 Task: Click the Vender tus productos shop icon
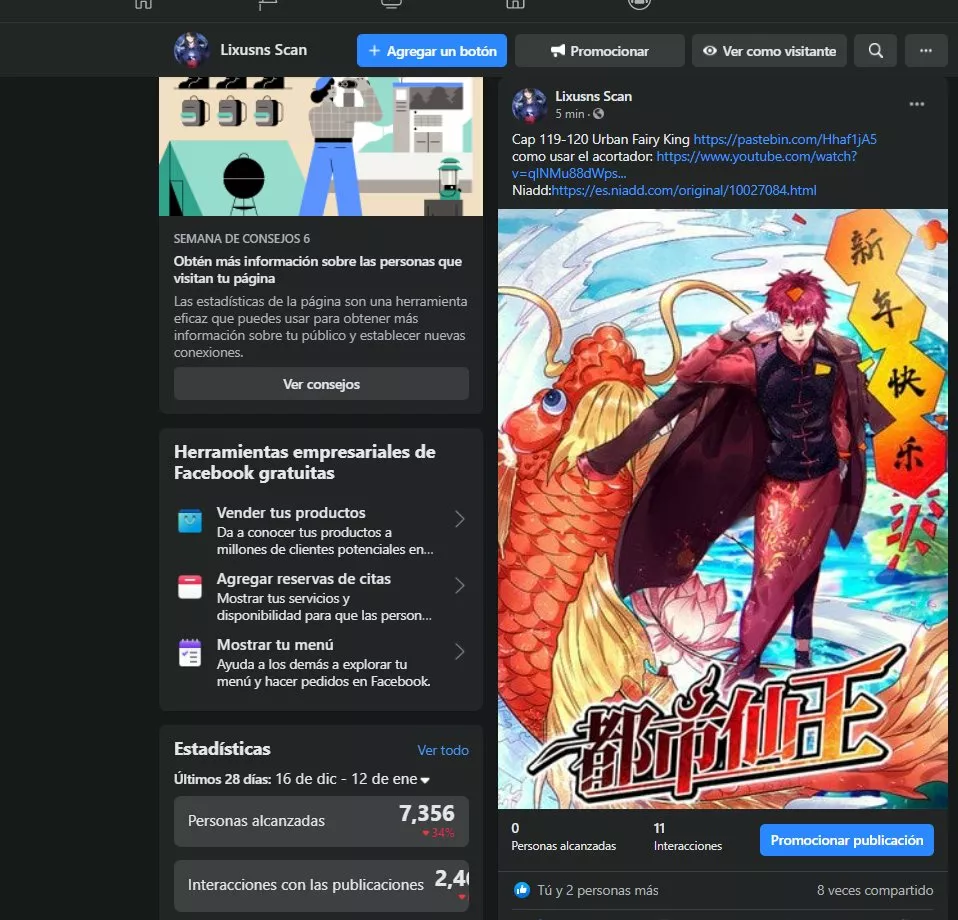coord(190,521)
